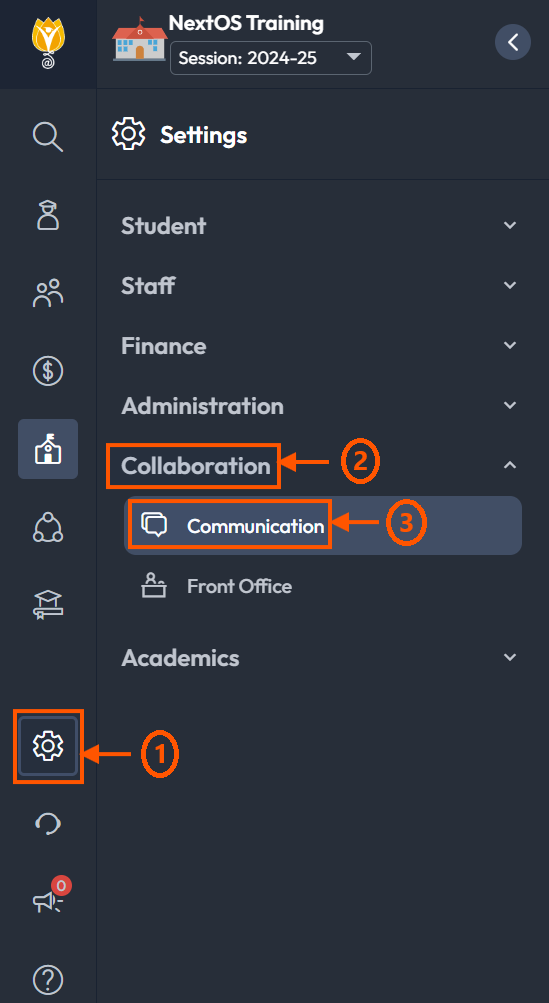Collapse the Collaboration section chevron

click(510, 466)
